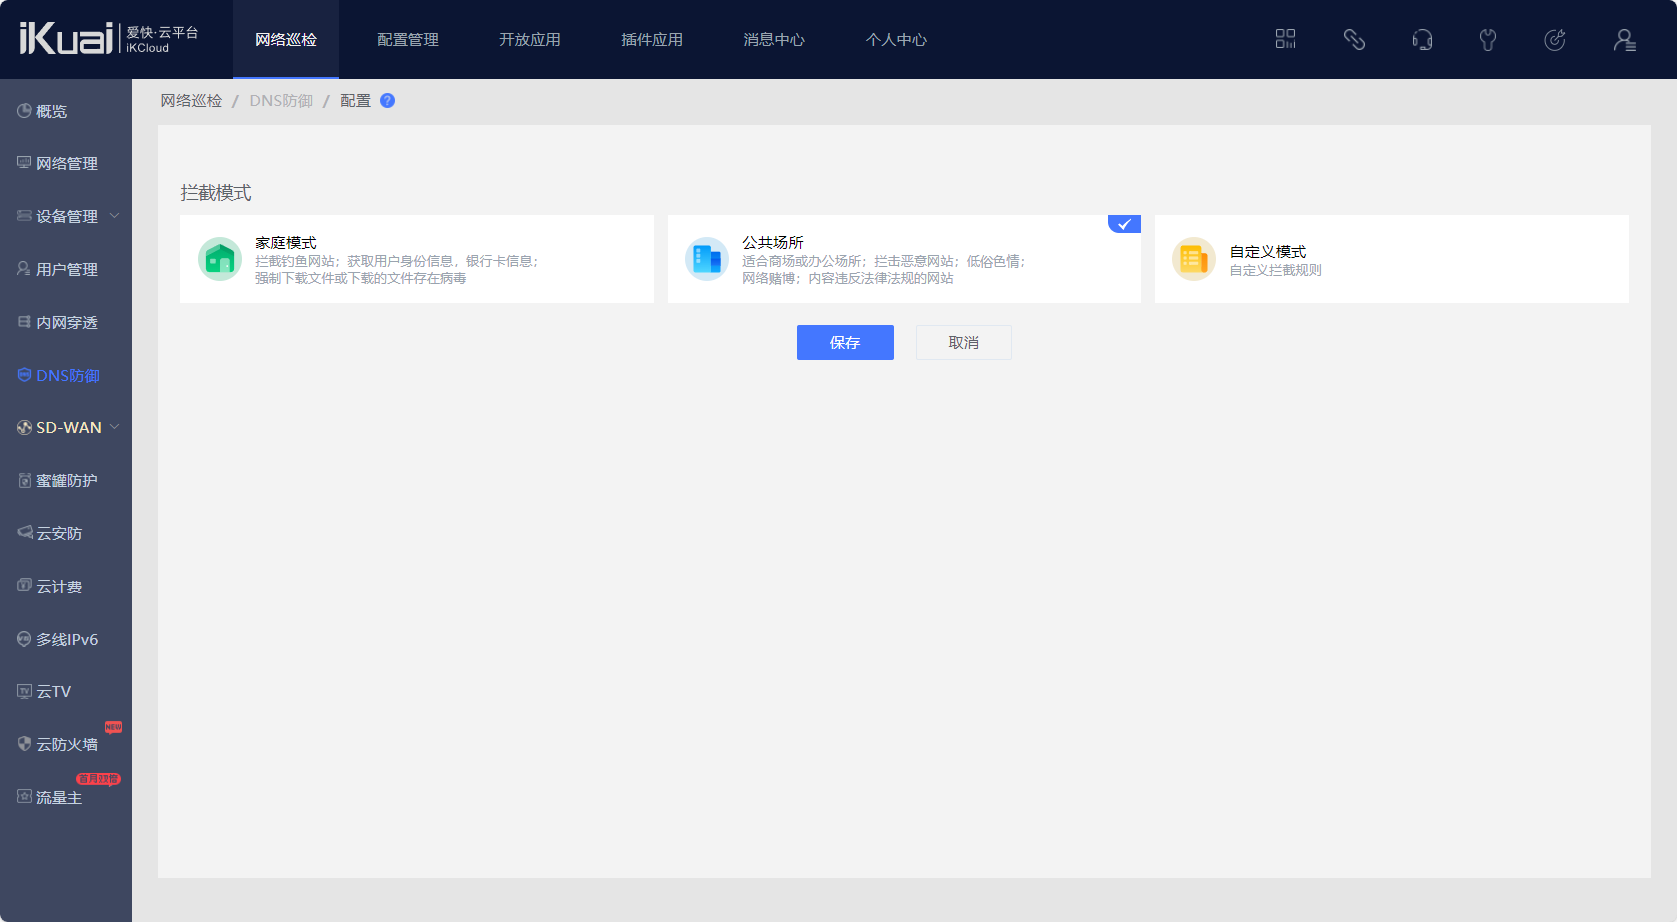Switch to the 配置管理 top tab
Viewport: 1677px width, 922px height.
(408, 39)
